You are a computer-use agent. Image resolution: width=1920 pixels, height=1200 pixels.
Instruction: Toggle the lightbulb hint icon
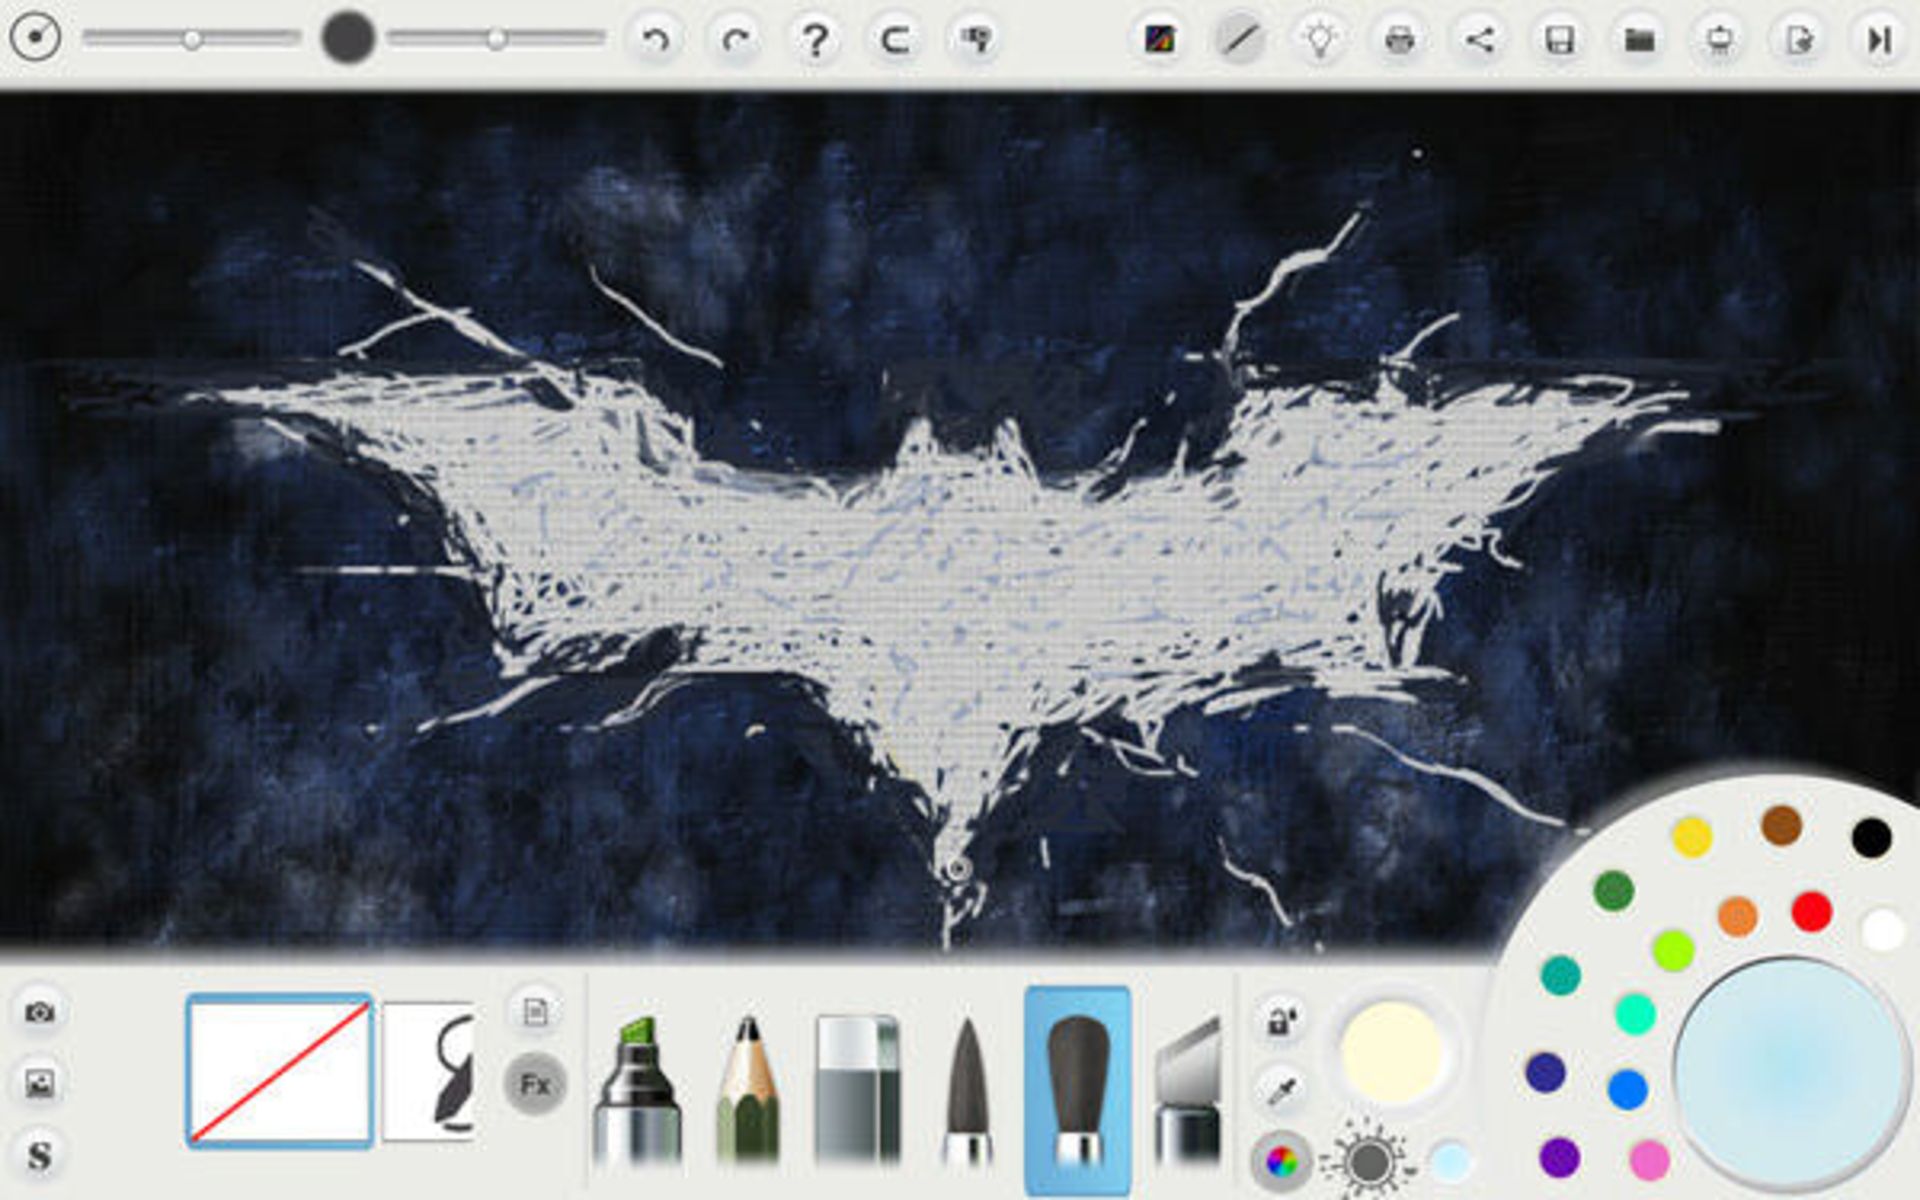[1320, 40]
